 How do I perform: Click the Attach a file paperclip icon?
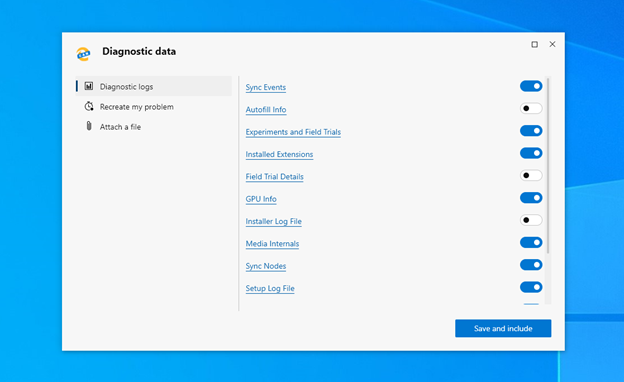pyautogui.click(x=89, y=126)
